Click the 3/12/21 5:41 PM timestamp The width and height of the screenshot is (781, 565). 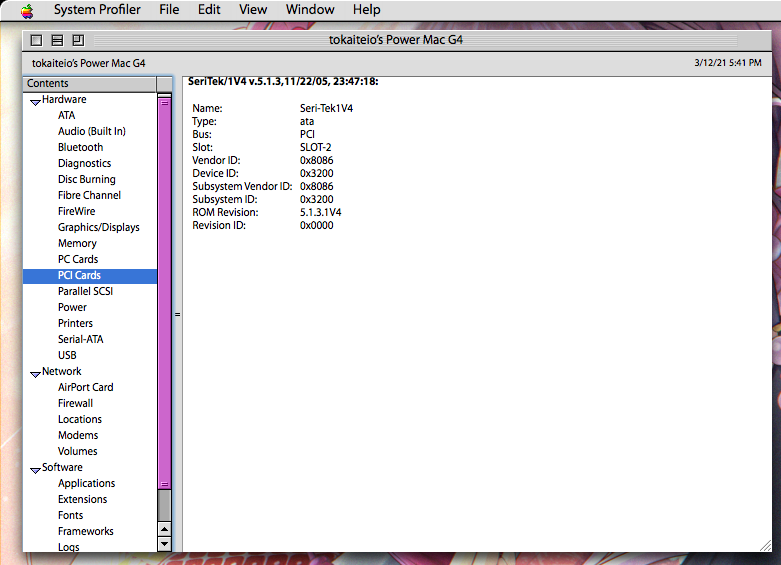coord(728,63)
